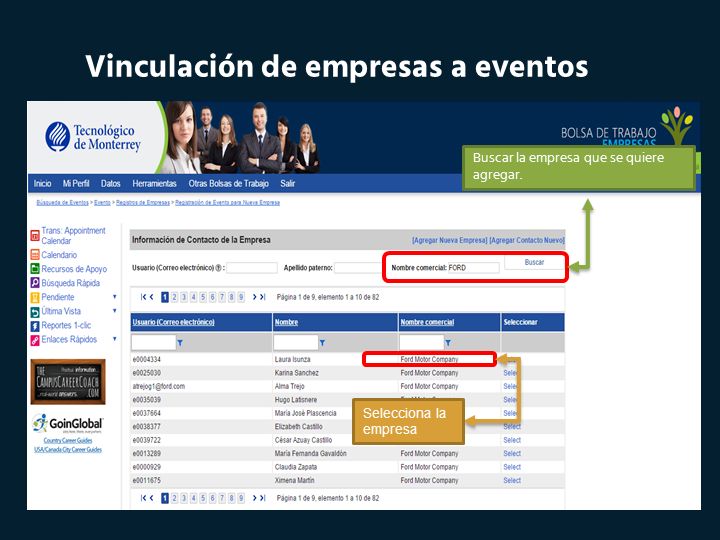Click the Enlaces Rápidos icon
Image resolution: width=720 pixels, height=540 pixels.
tap(35, 340)
